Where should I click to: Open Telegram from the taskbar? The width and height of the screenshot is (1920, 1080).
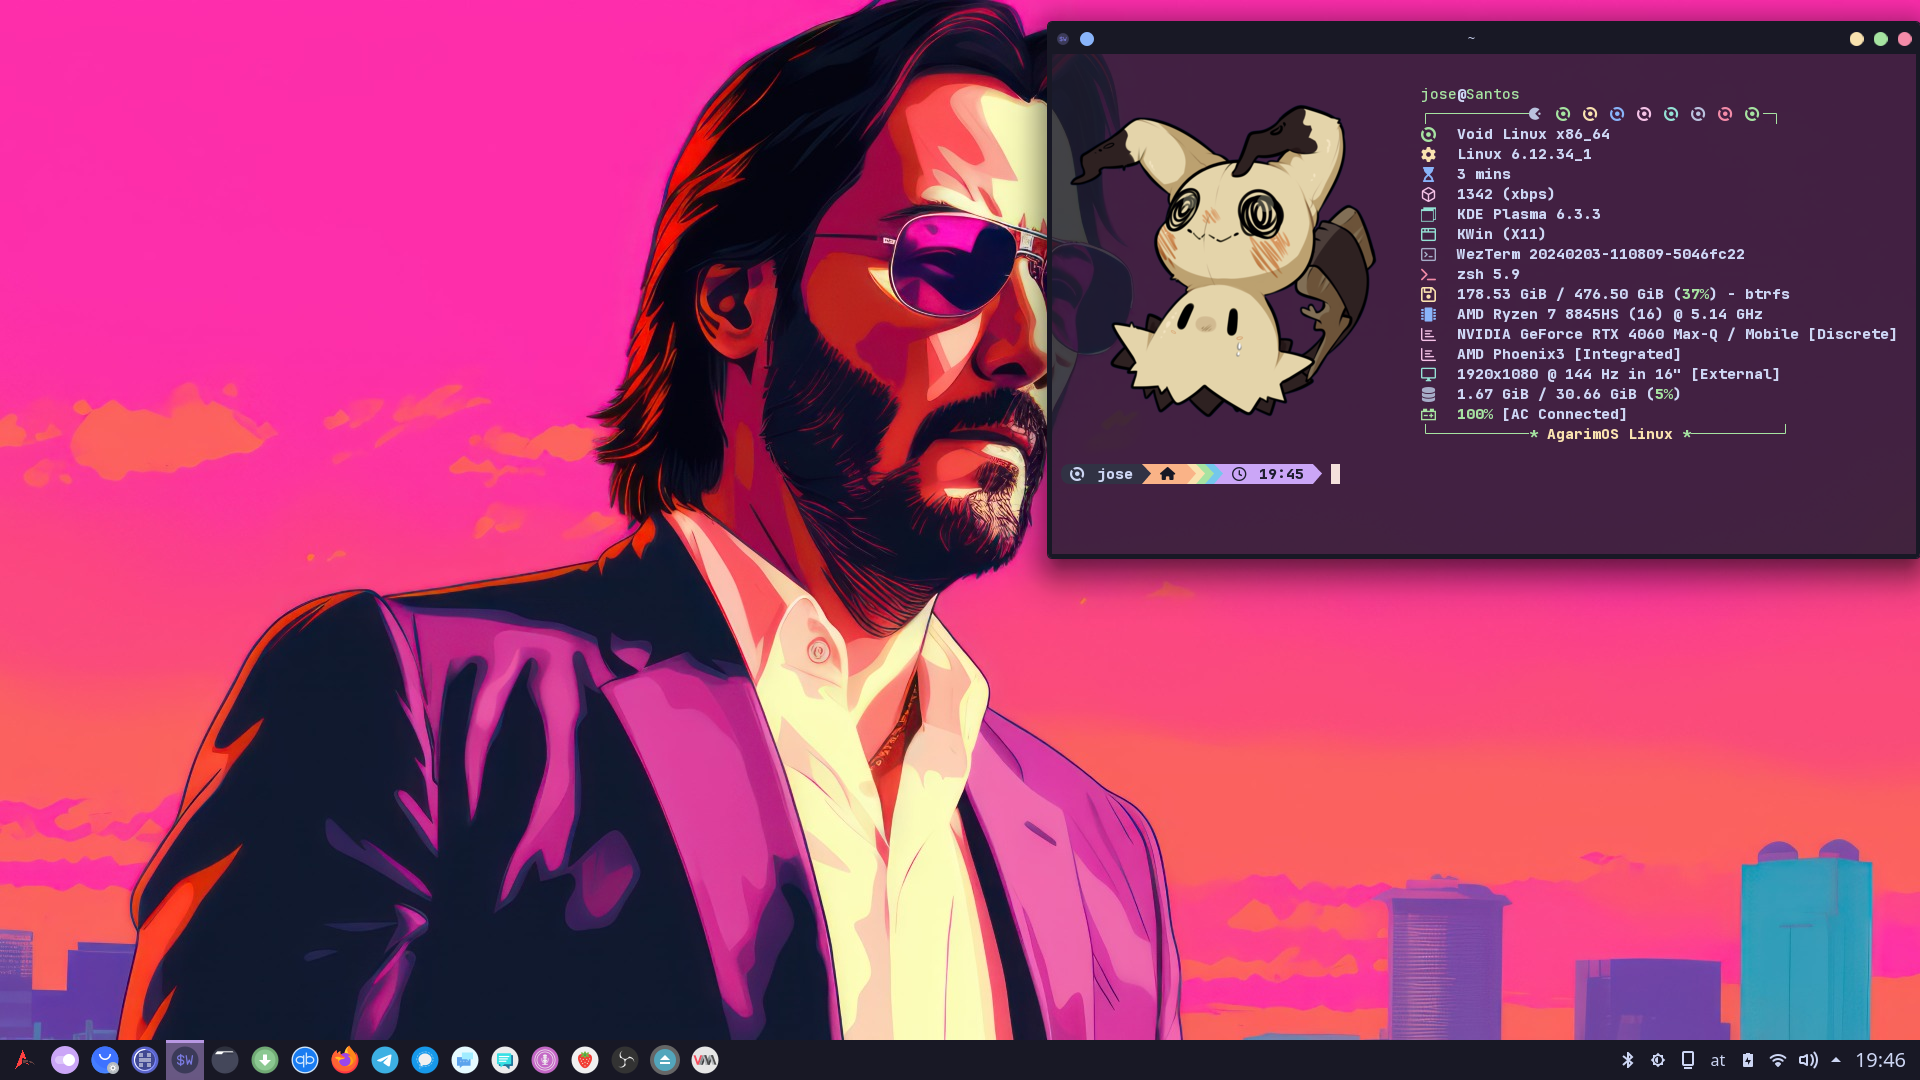coord(385,1060)
